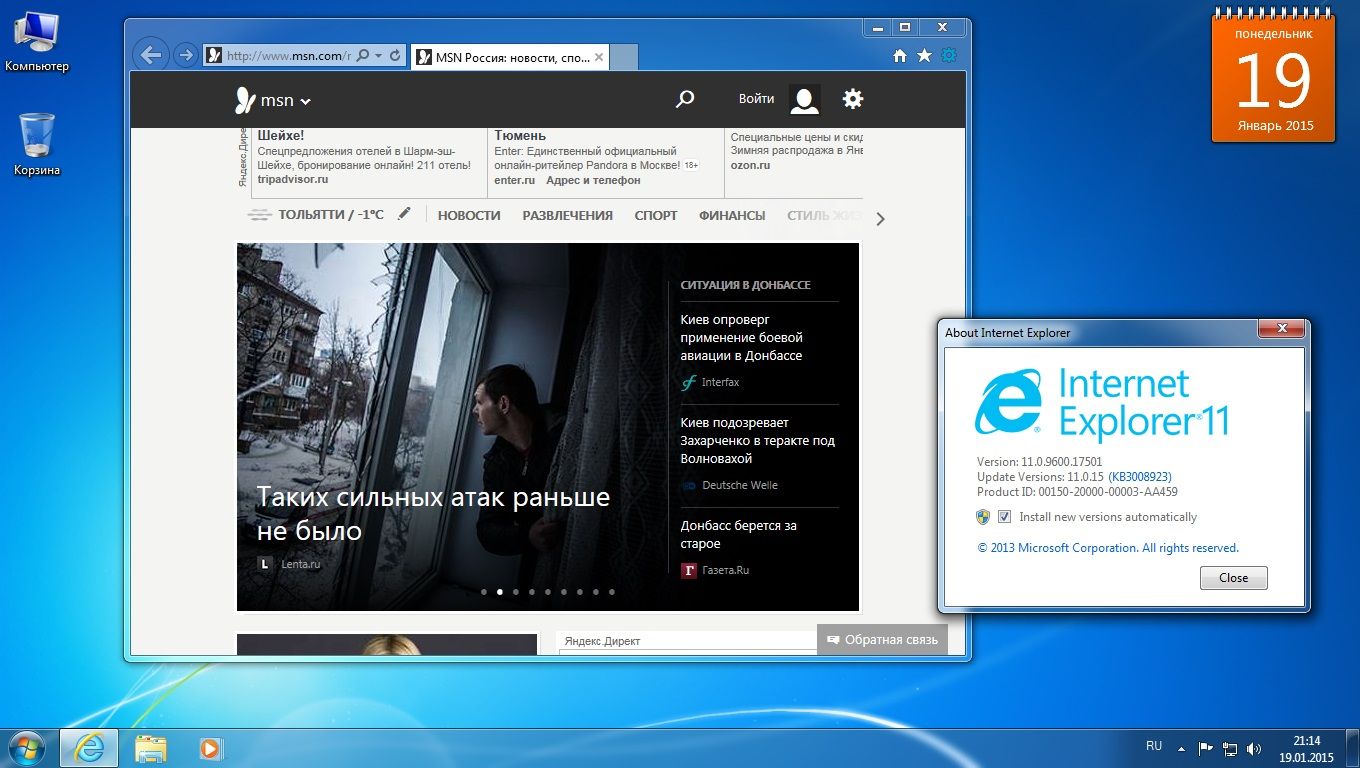This screenshot has height=768, width=1360.
Task: Expand the msn dropdown chevron
Action: [x=306, y=101]
